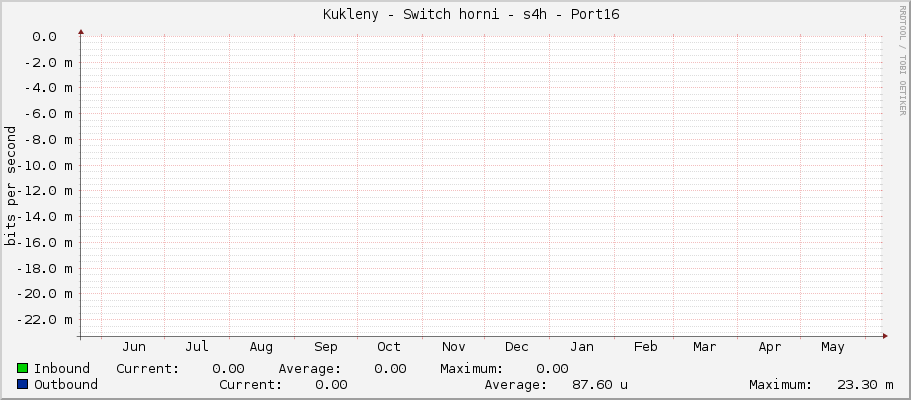
Task: Click the Outbound maximum value '23.30 m'
Action: click(866, 385)
